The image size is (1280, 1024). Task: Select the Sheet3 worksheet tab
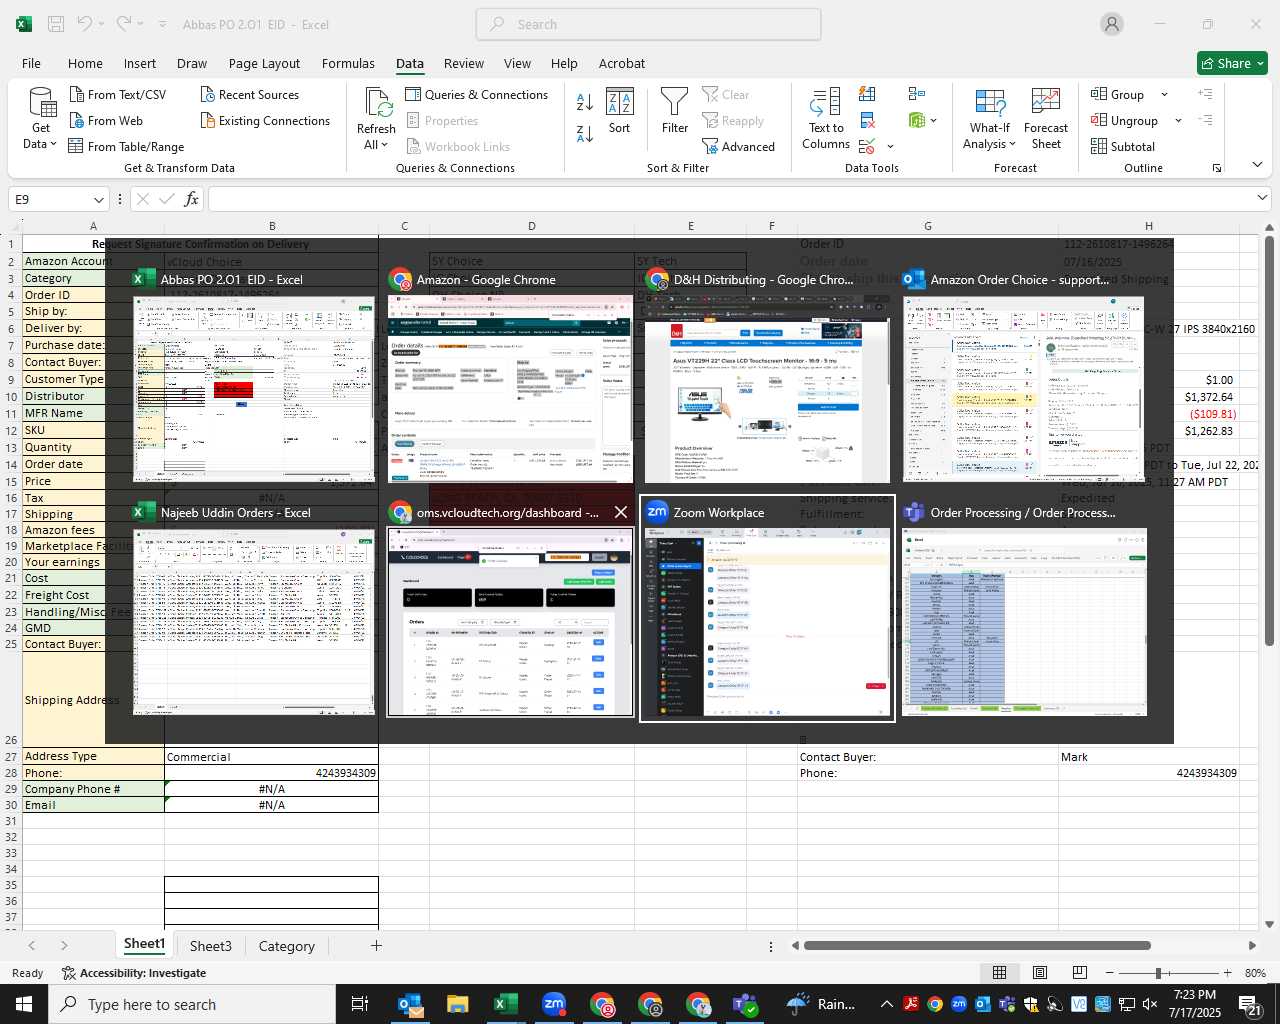pyautogui.click(x=211, y=946)
